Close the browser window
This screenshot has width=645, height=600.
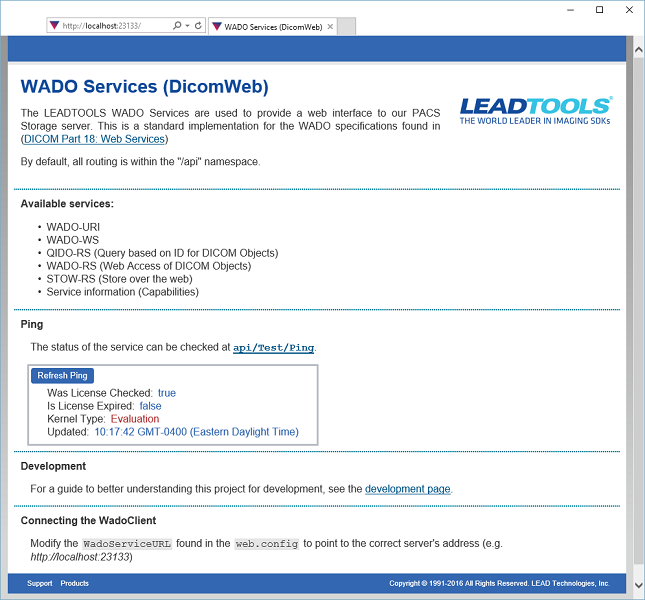point(629,10)
